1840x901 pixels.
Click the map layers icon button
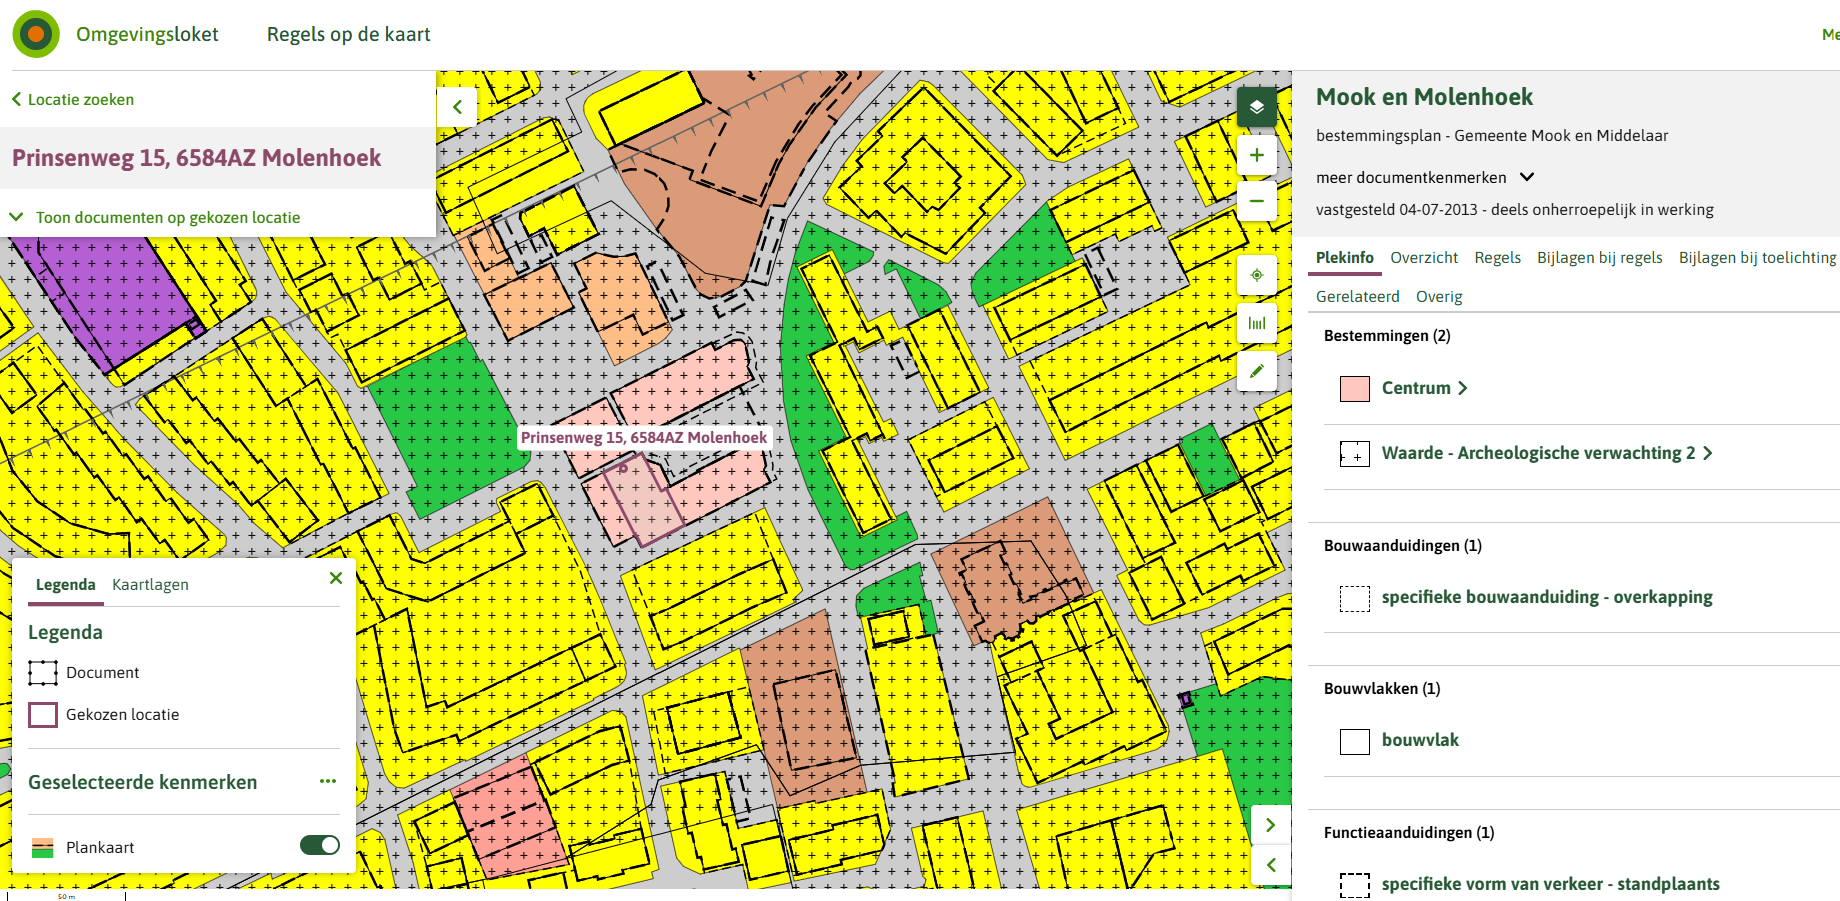(x=1257, y=107)
